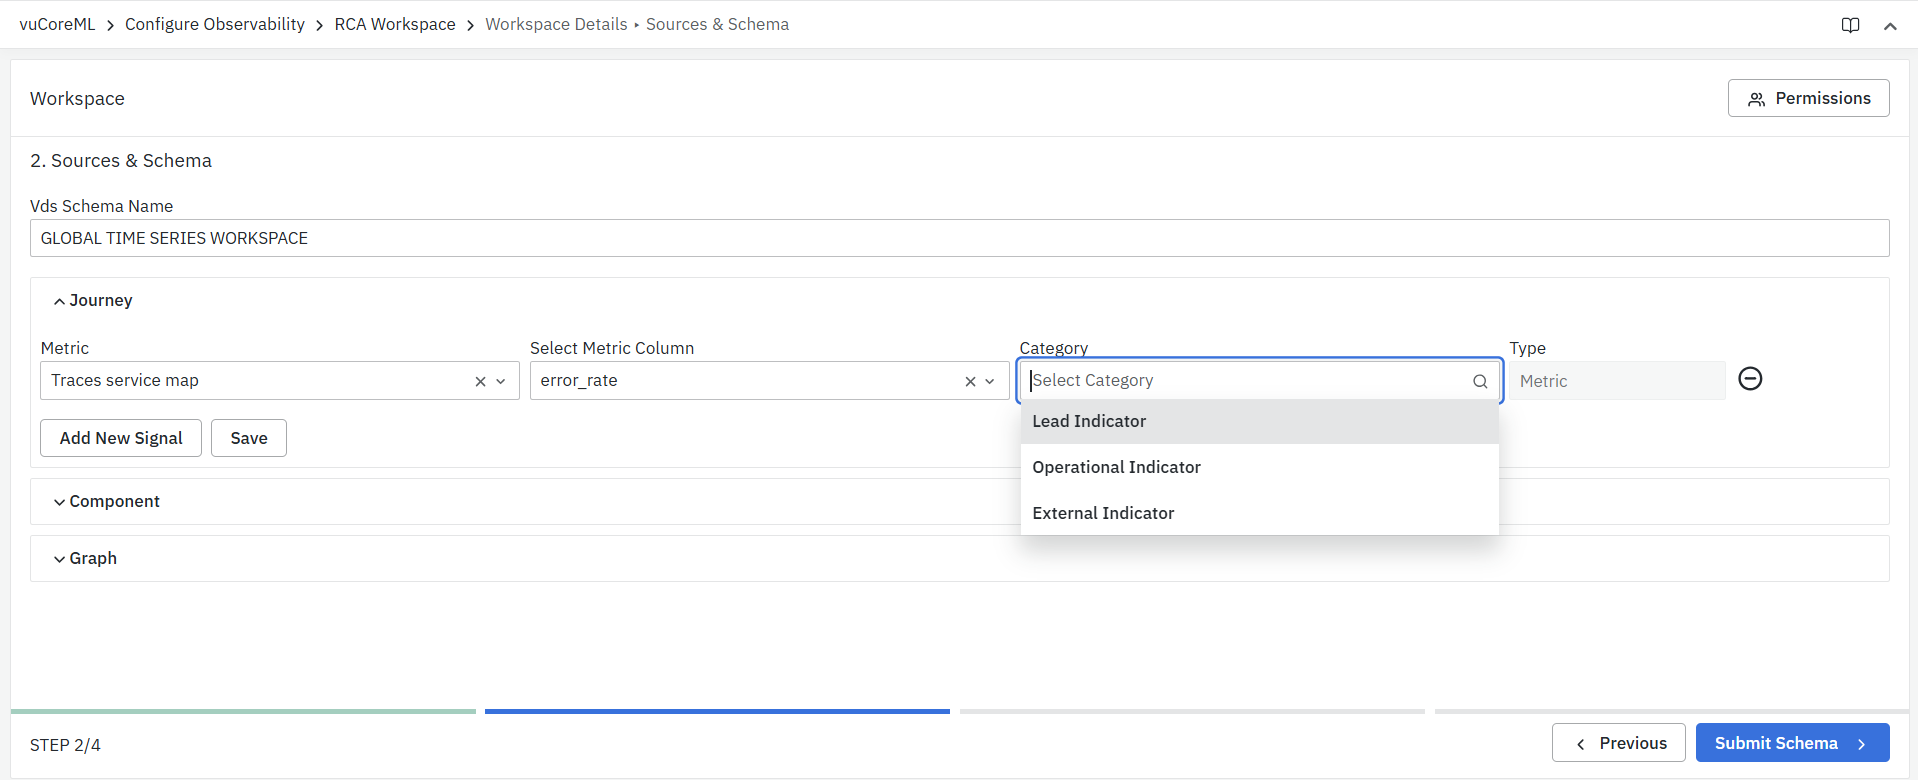The width and height of the screenshot is (1918, 780).
Task: Edit the Vds Schema Name field
Action: pos(958,238)
